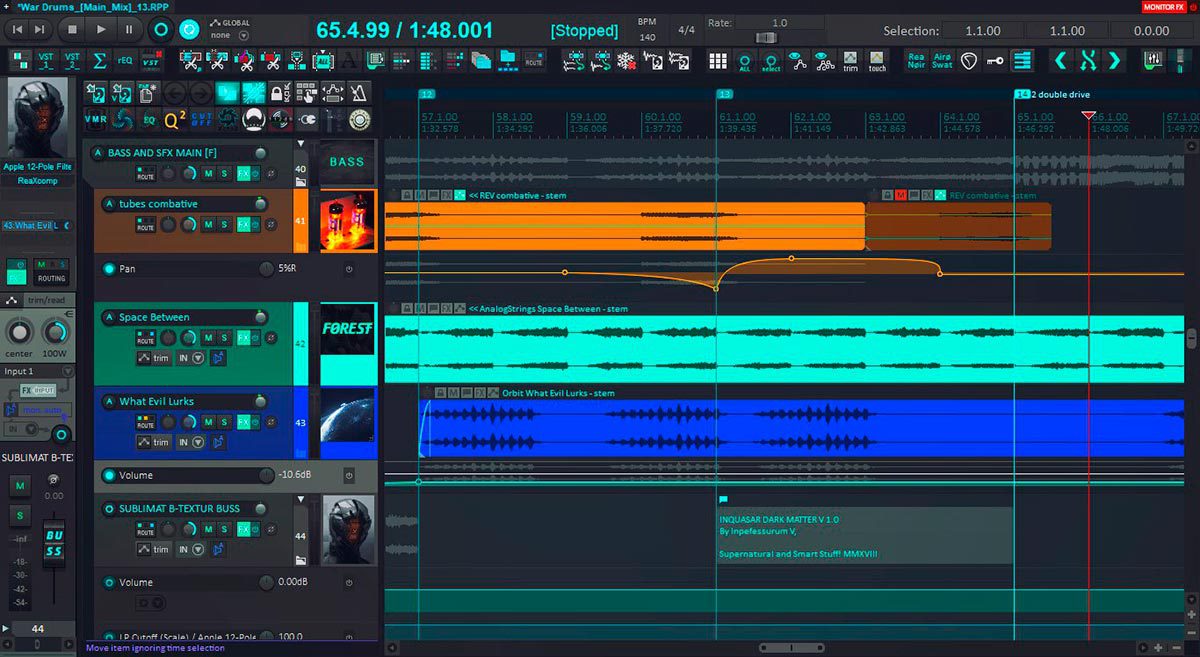This screenshot has width=1200, height=657.
Task: Adjust the playback Rate slider
Action: tap(768, 37)
